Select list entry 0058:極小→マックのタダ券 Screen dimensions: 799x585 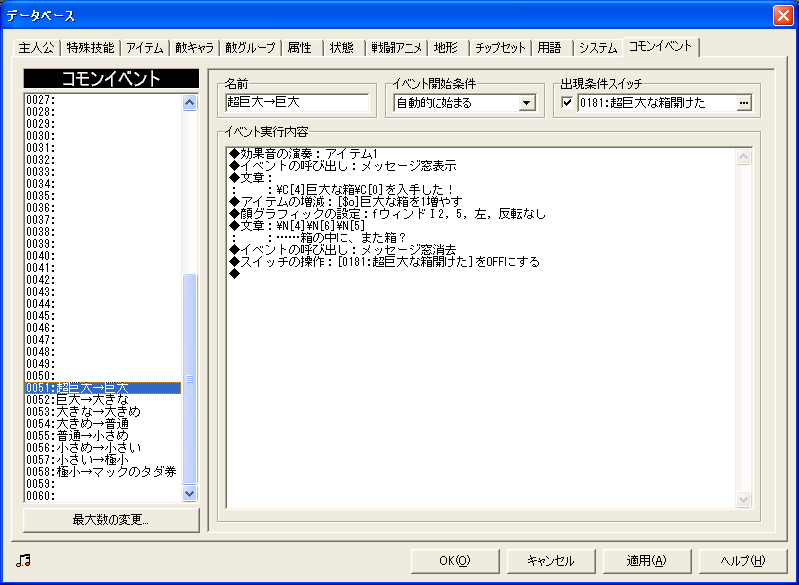103,471
